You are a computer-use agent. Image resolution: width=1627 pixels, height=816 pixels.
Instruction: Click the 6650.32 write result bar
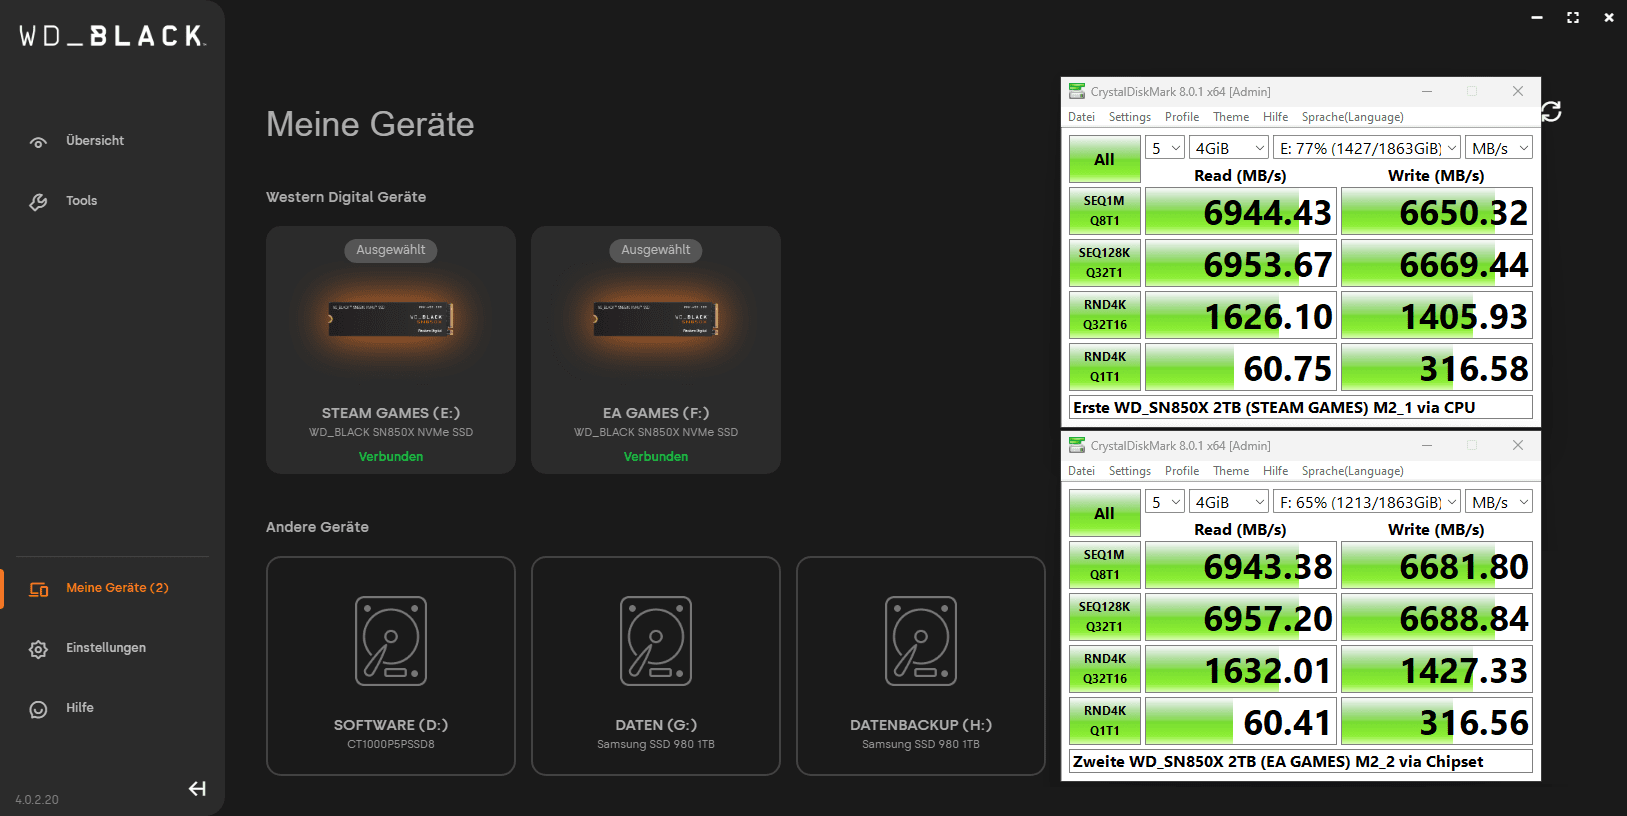coord(1437,212)
